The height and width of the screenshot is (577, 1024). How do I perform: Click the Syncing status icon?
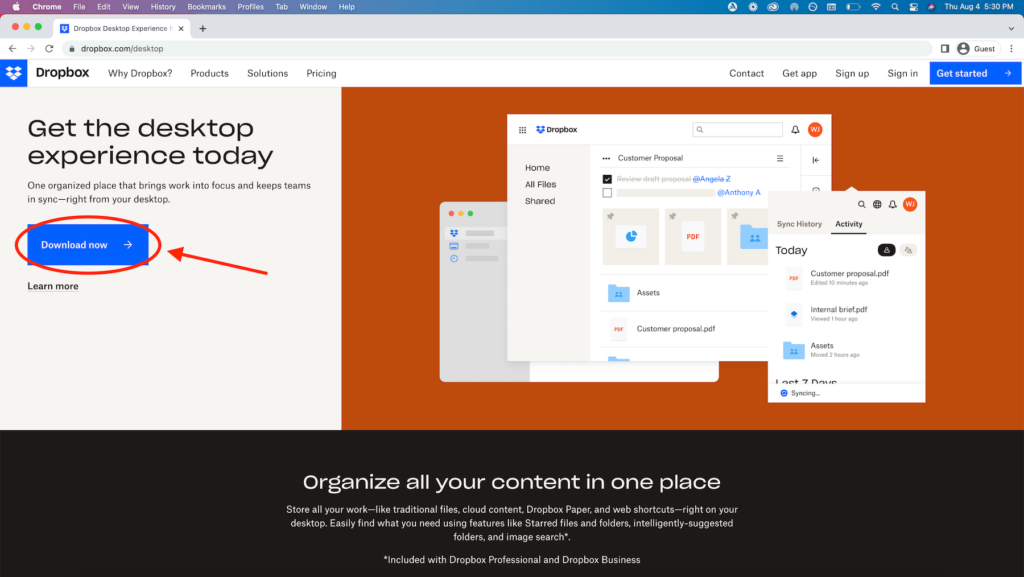tap(784, 393)
